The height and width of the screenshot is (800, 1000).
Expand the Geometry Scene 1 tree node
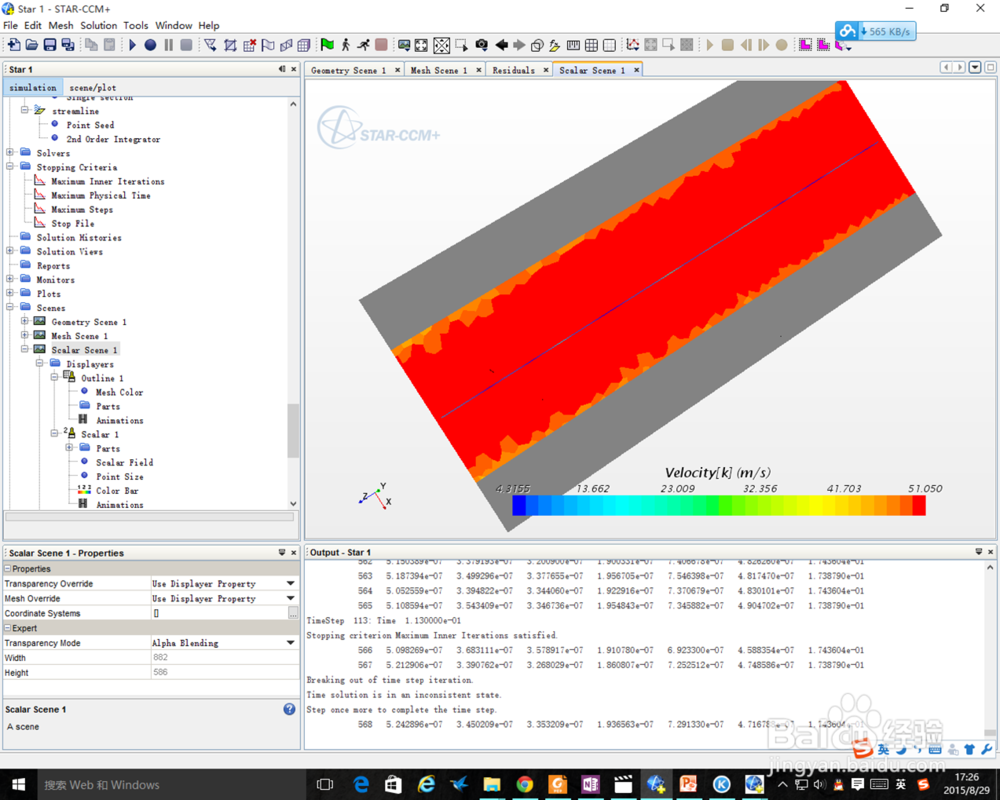24,321
